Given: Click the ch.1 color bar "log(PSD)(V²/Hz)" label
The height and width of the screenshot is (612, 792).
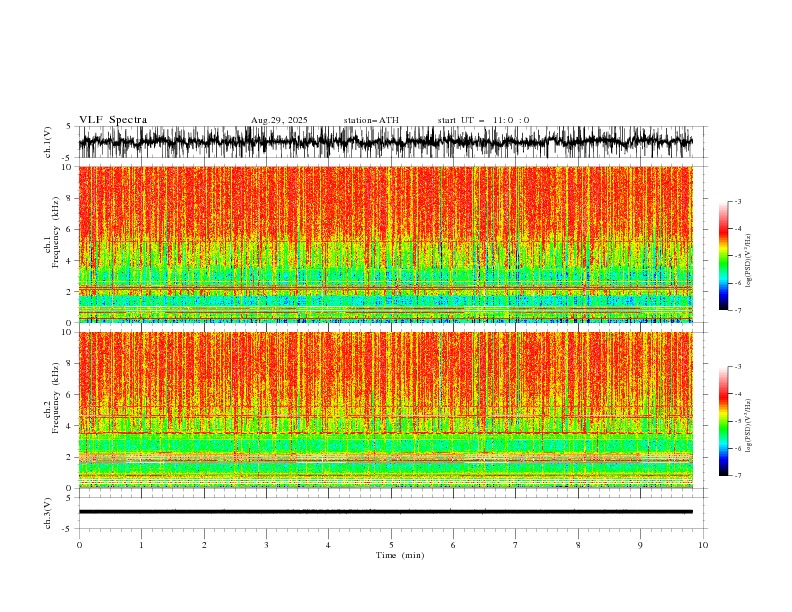Looking at the screenshot, I should point(748,261).
